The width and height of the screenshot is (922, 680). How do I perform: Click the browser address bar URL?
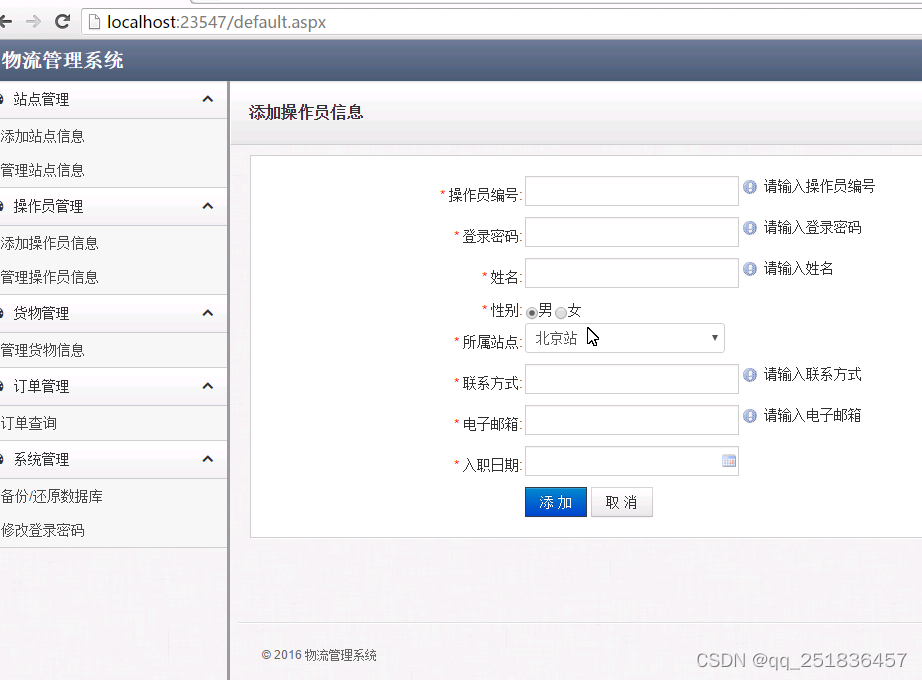pyautogui.click(x=216, y=22)
